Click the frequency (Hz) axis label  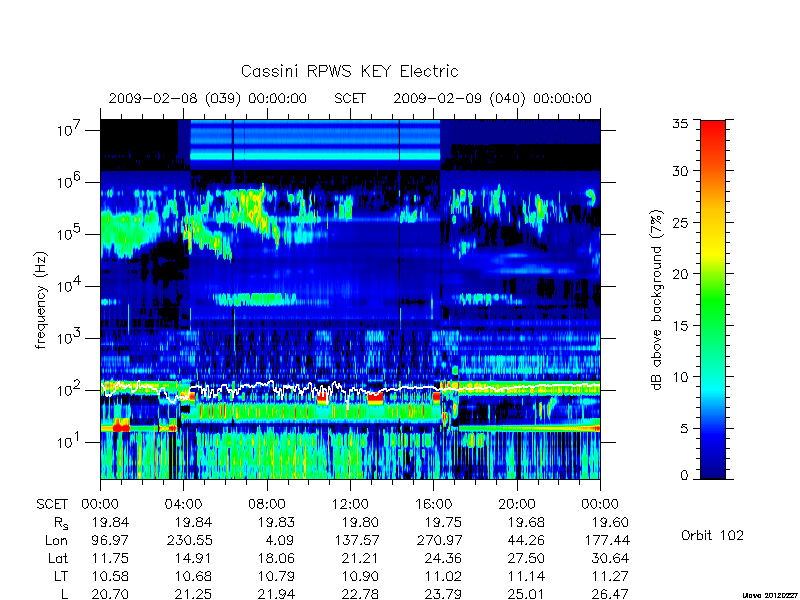[41, 300]
